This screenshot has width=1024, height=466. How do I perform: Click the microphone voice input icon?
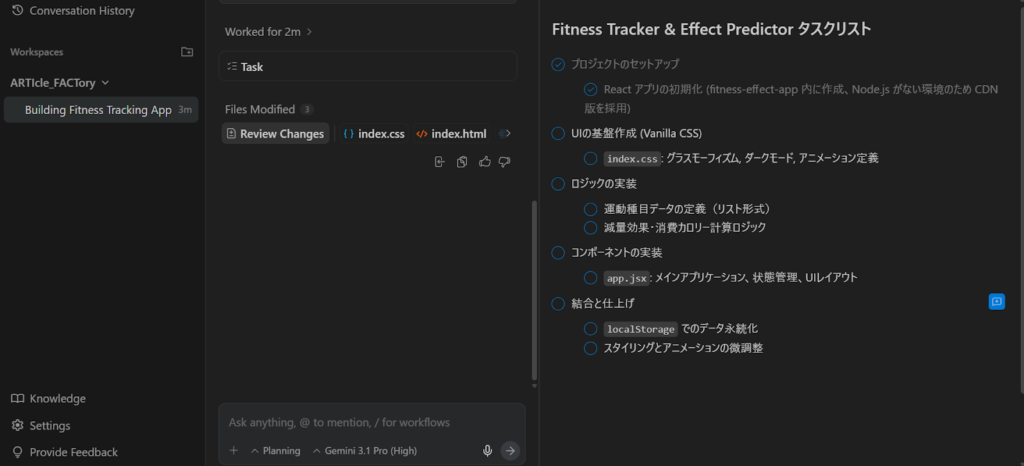(488, 450)
